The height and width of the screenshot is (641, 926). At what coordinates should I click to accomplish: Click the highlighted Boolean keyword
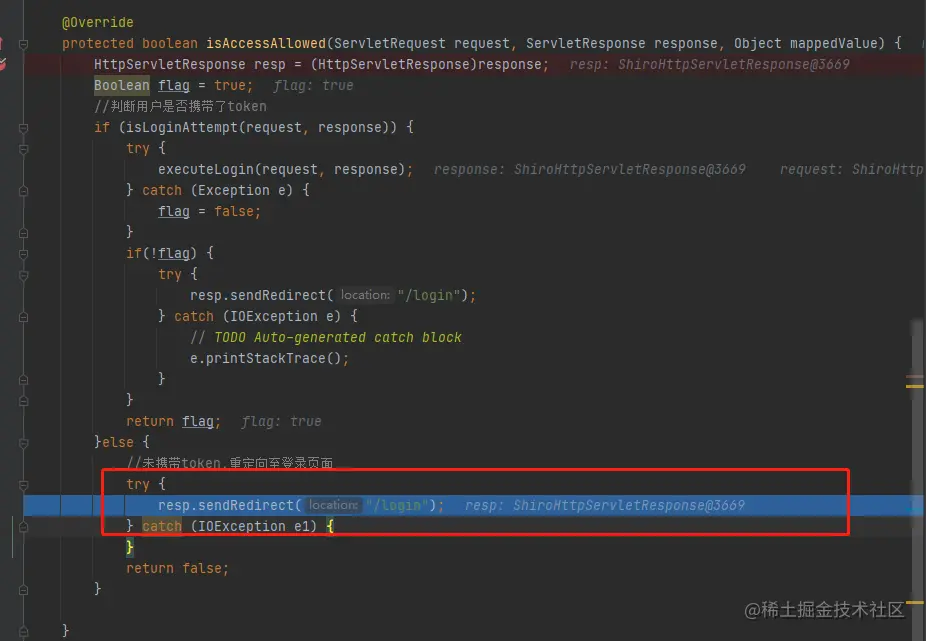coord(122,85)
